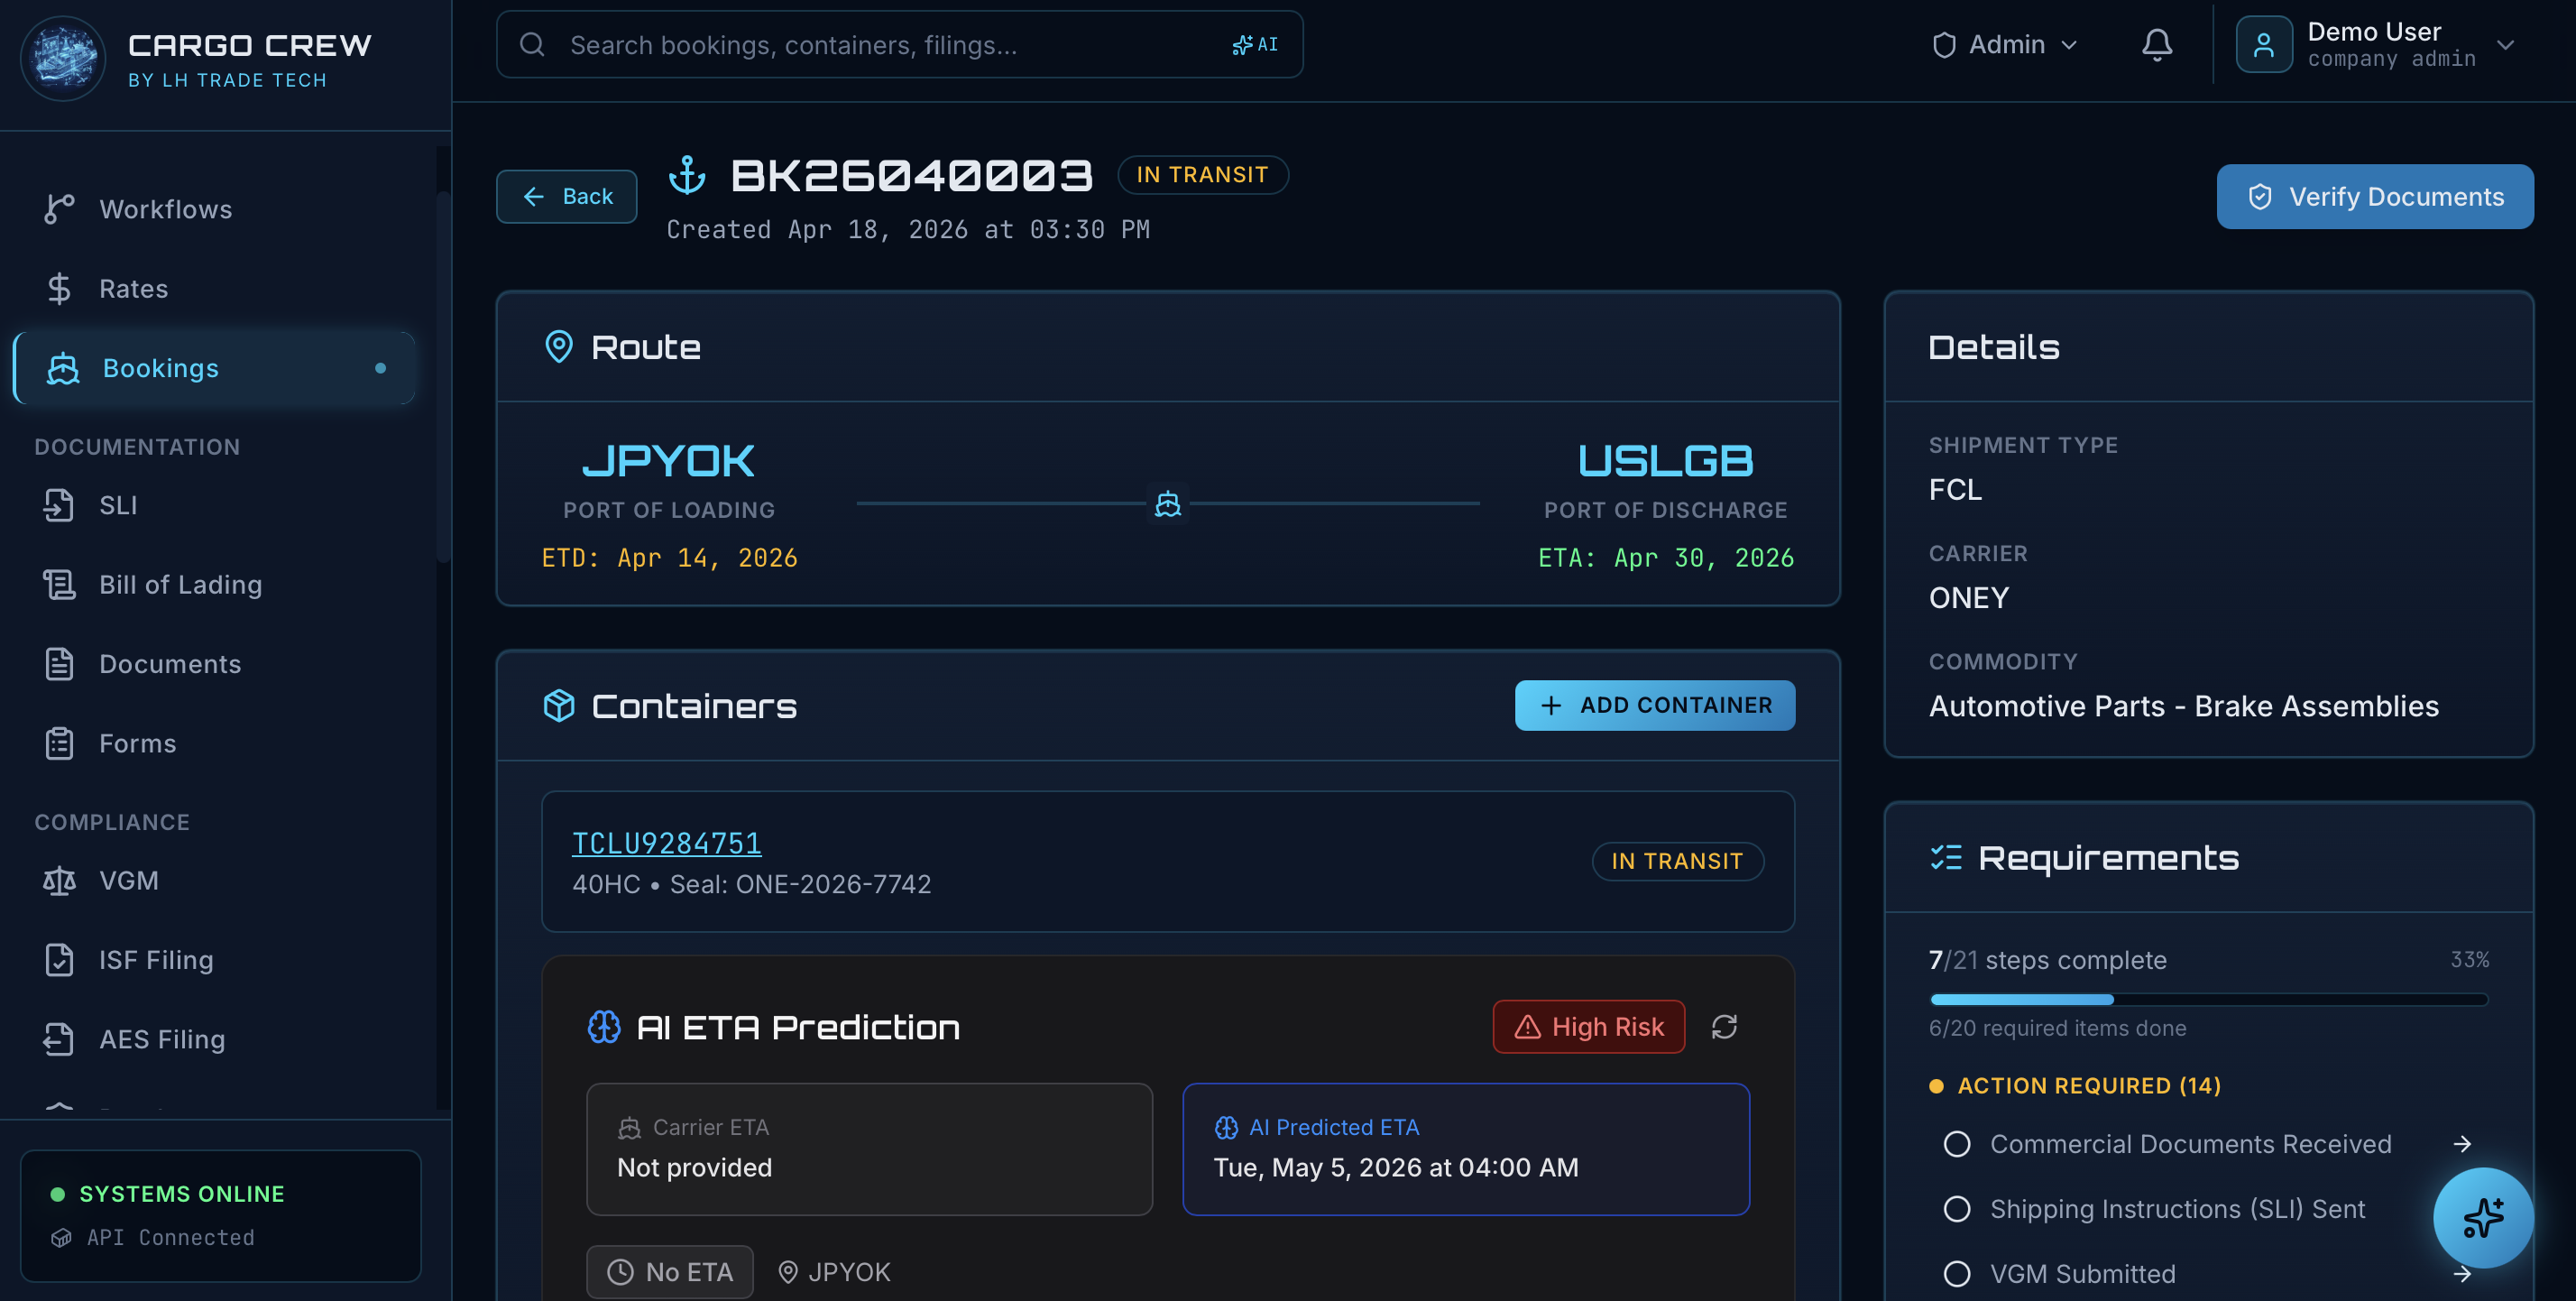Click the notification bell icon
2576x1301 pixels.
[2156, 45]
